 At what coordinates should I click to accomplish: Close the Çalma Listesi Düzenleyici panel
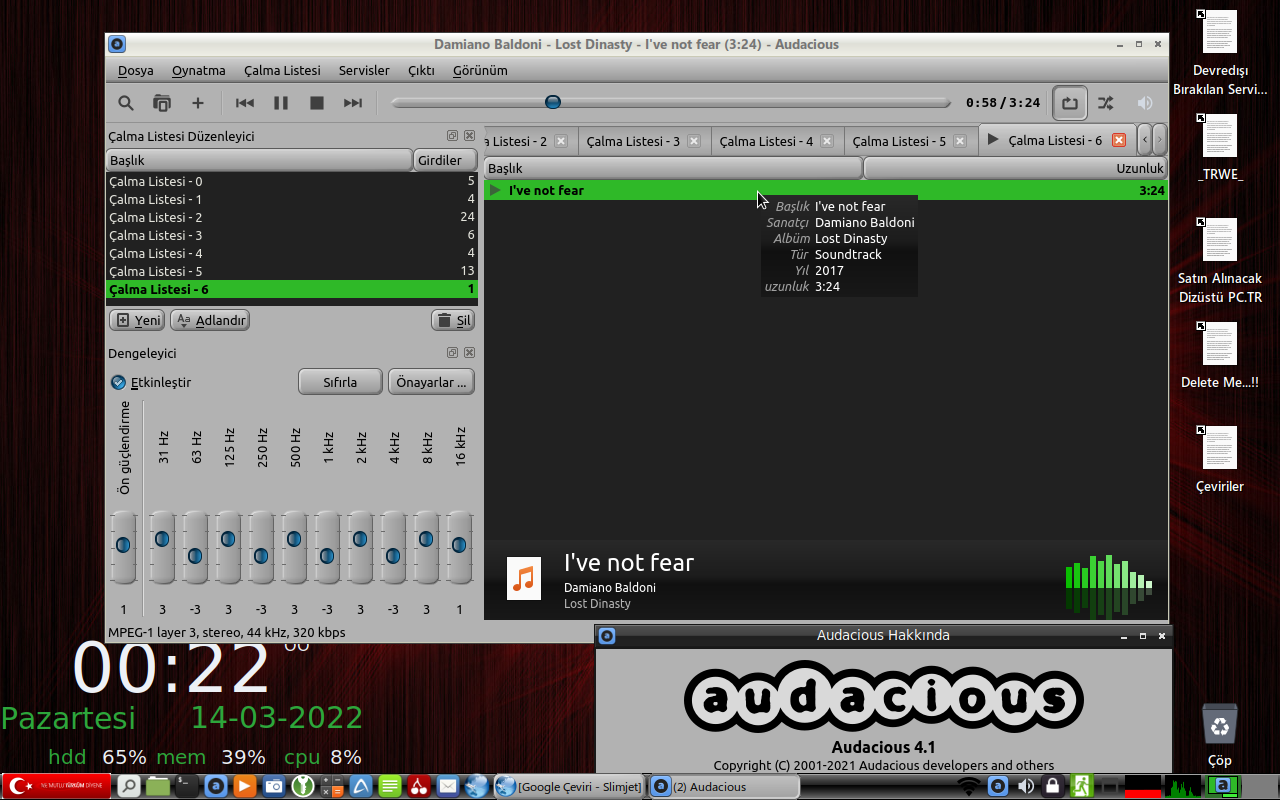click(x=469, y=136)
